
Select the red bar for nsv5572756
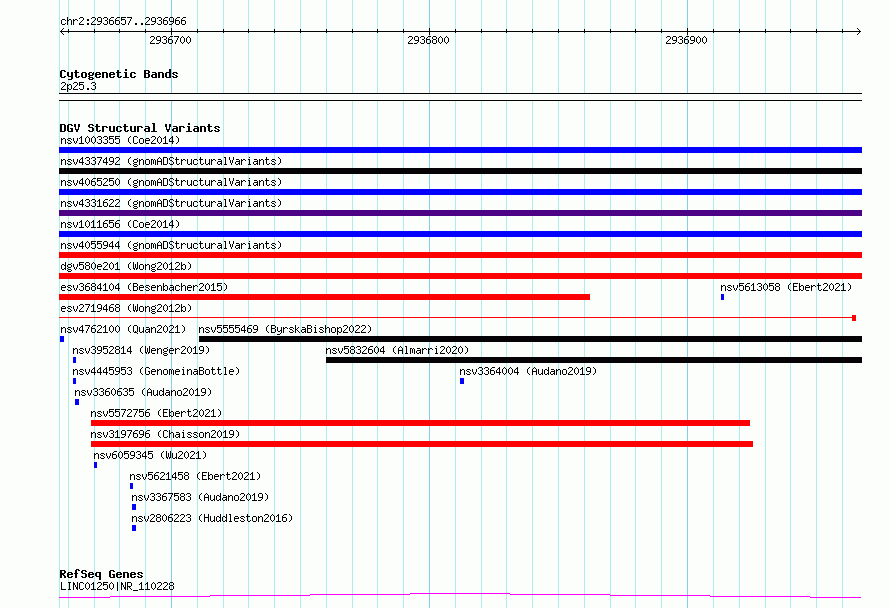[x=420, y=423]
